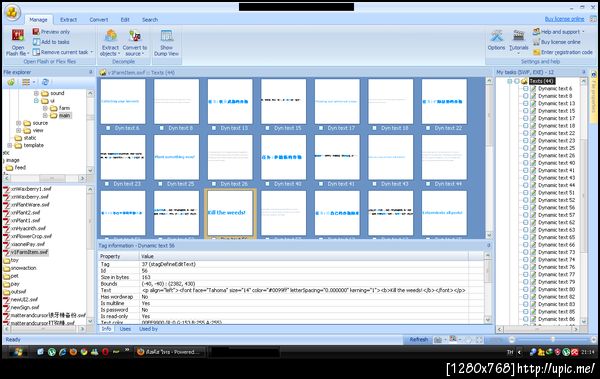This screenshot has height=379, width=600.
Task: Click the Buy license online cart icon
Action: 536,42
